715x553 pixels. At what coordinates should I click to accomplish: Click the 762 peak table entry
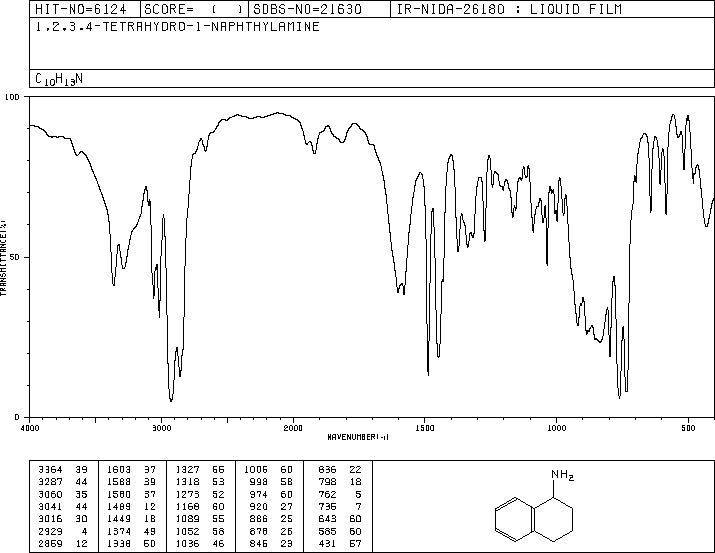tap(340, 494)
